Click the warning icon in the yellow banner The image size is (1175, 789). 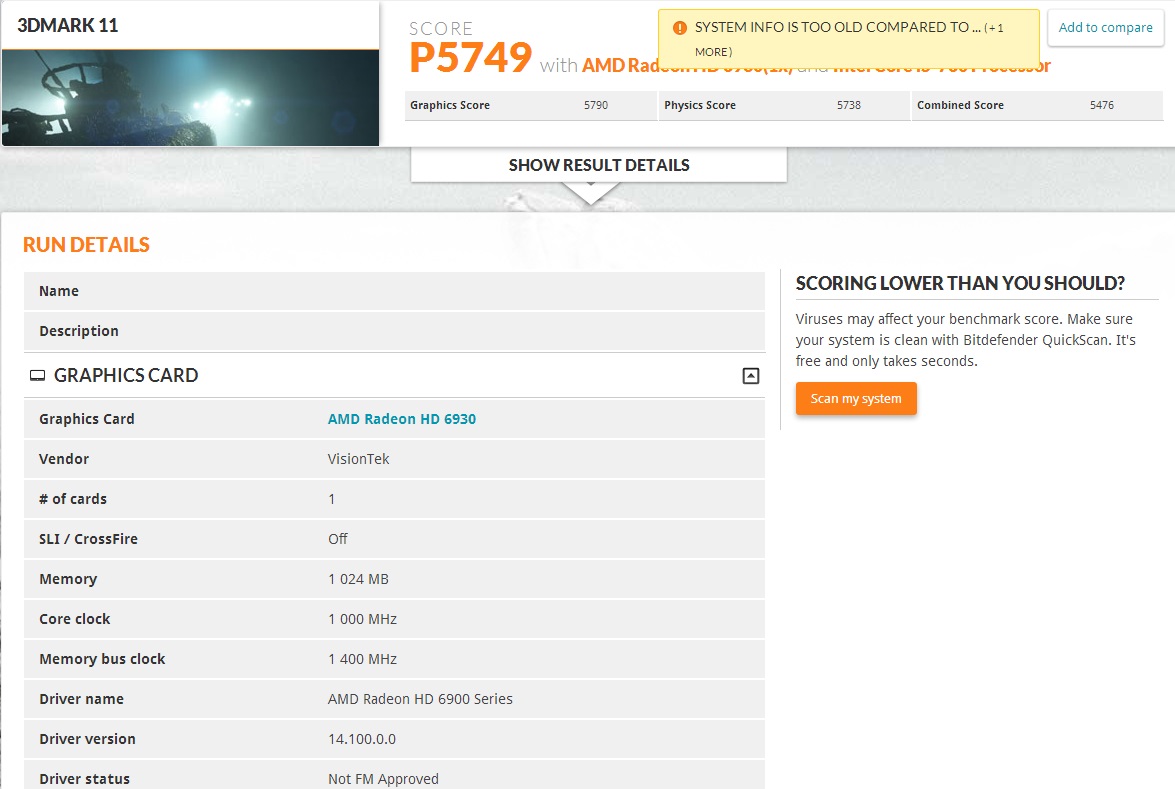(680, 28)
